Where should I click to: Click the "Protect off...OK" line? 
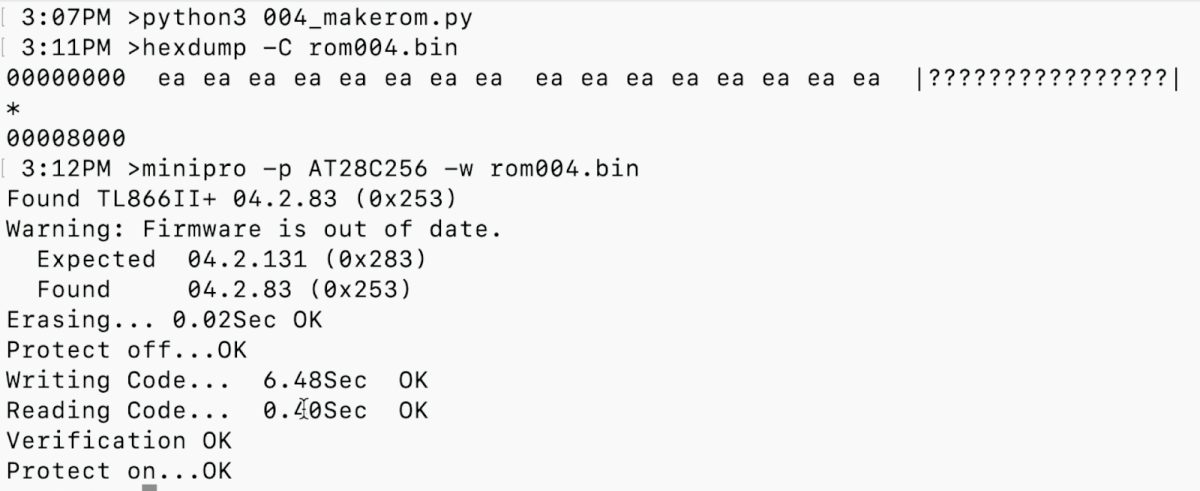click(126, 350)
